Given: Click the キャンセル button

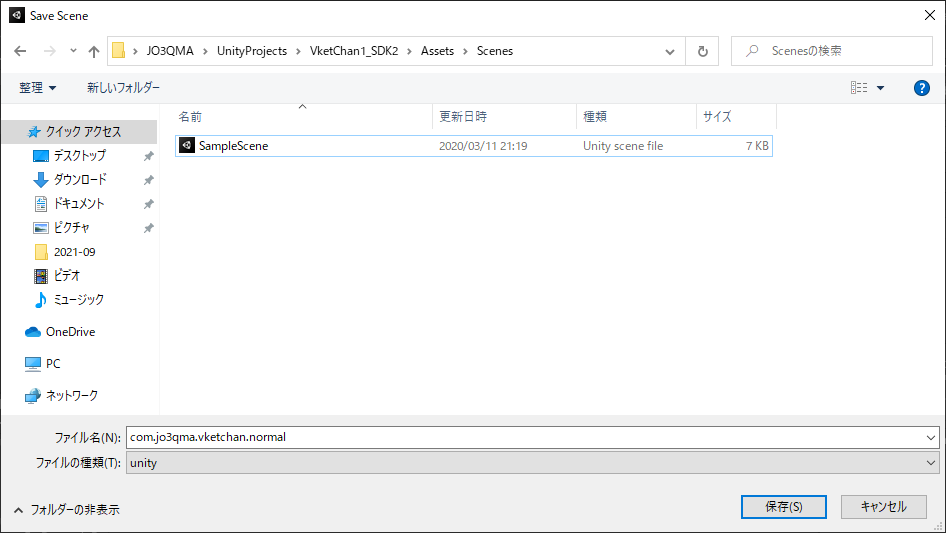Looking at the screenshot, I should click(884, 507).
